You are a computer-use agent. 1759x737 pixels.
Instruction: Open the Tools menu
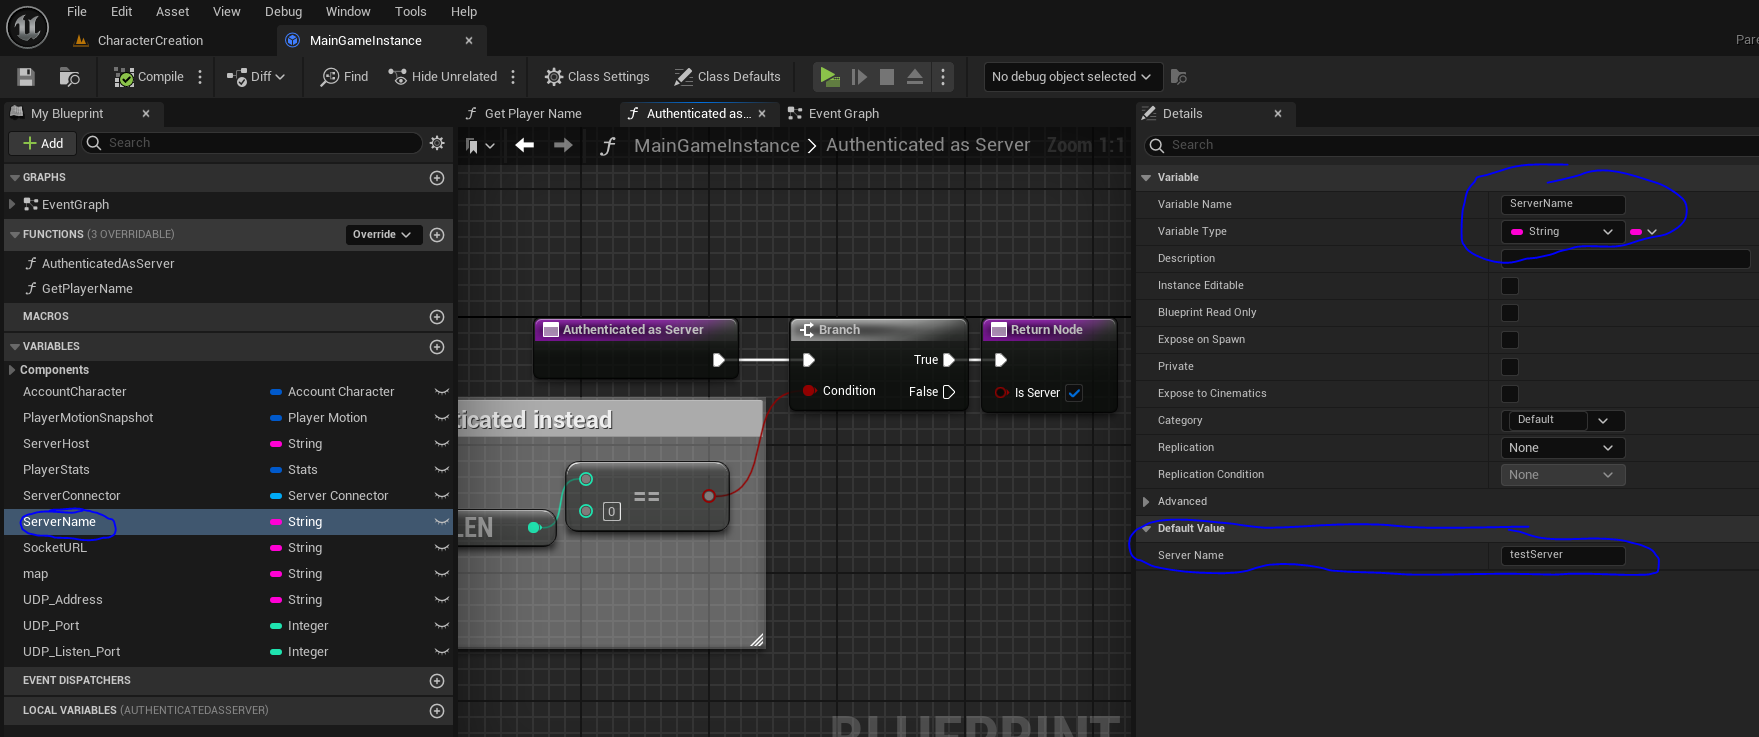click(411, 12)
